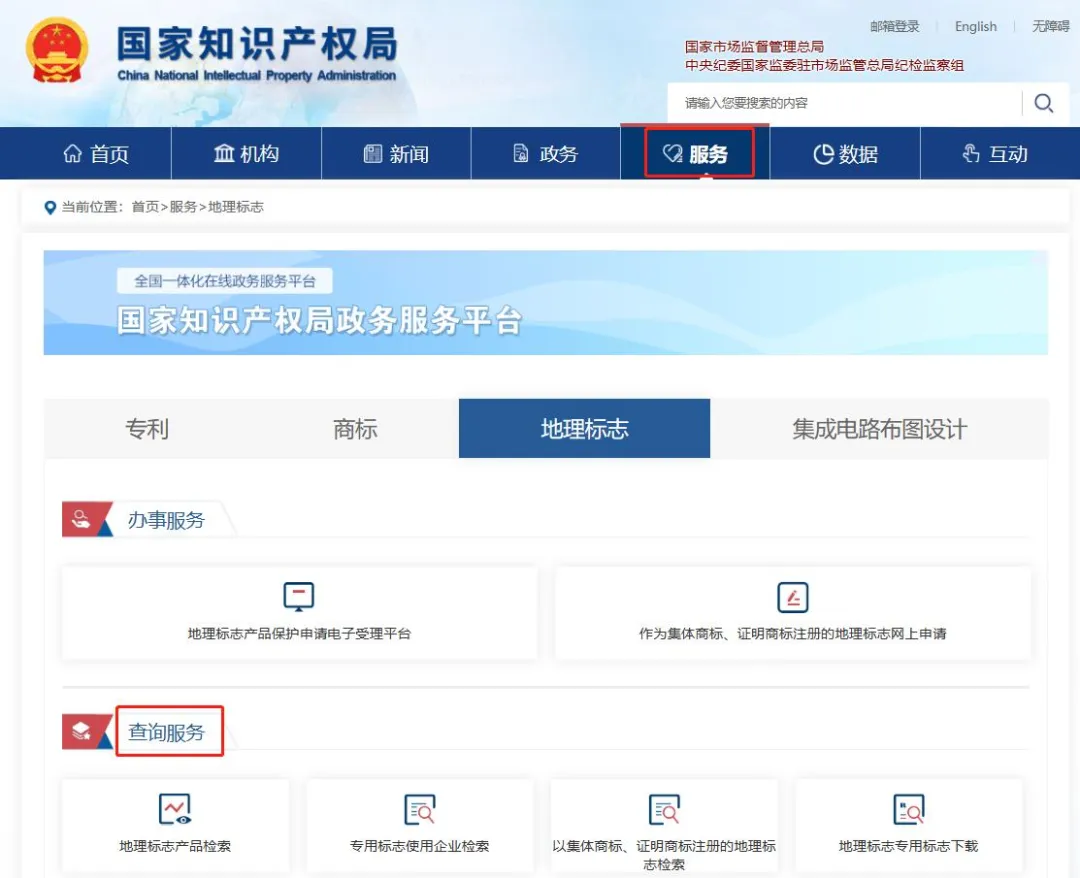Open 地理标志产品检索 service
Screen dimensions: 1080x878
point(175,826)
